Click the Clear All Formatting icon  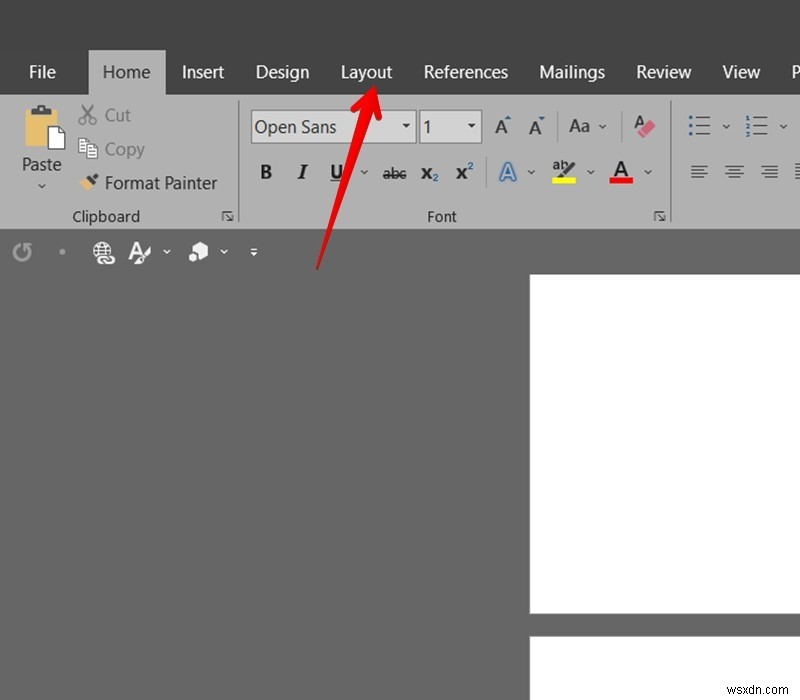tap(643, 126)
